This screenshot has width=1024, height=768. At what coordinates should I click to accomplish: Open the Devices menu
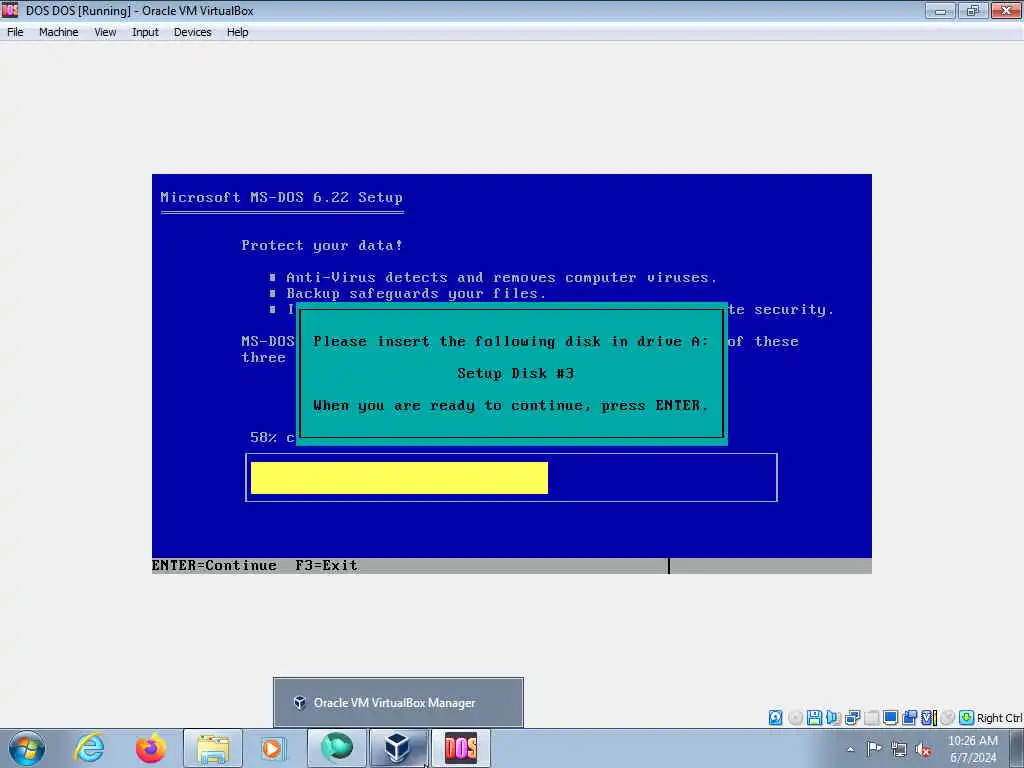point(192,32)
